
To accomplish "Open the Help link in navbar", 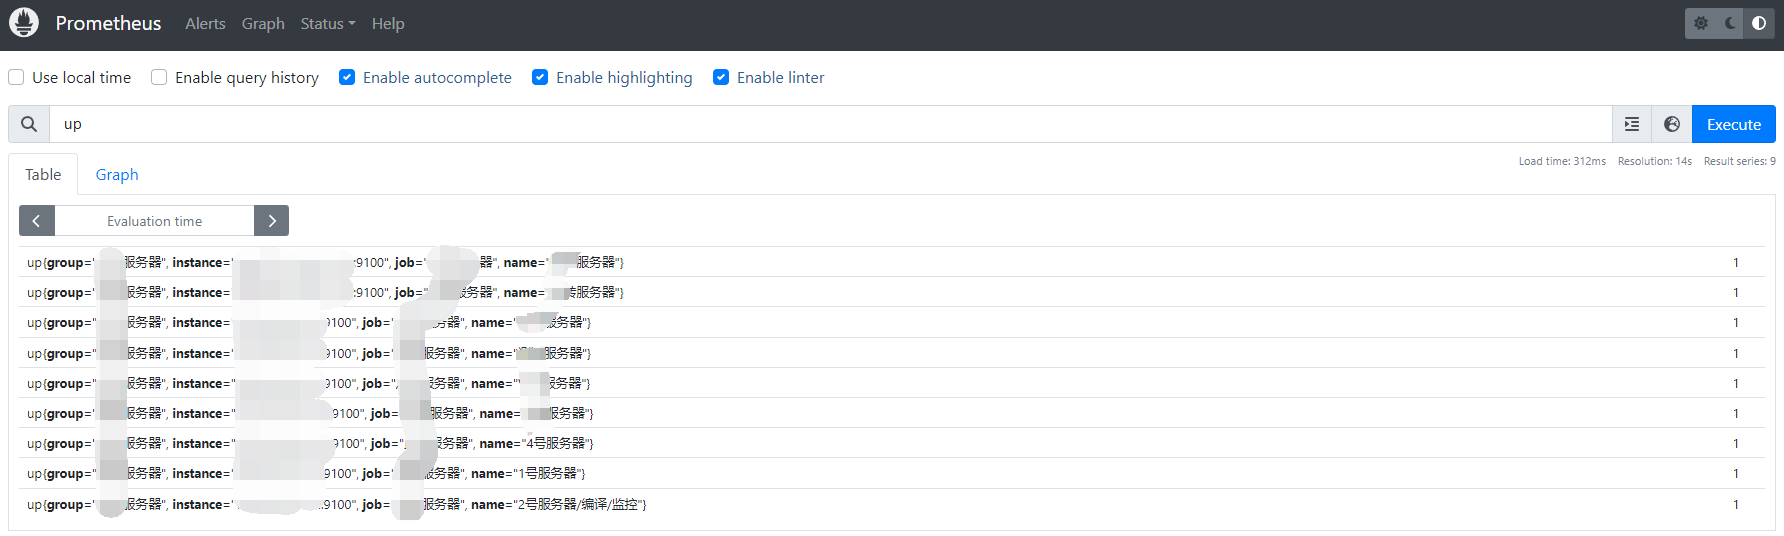I will coord(388,23).
